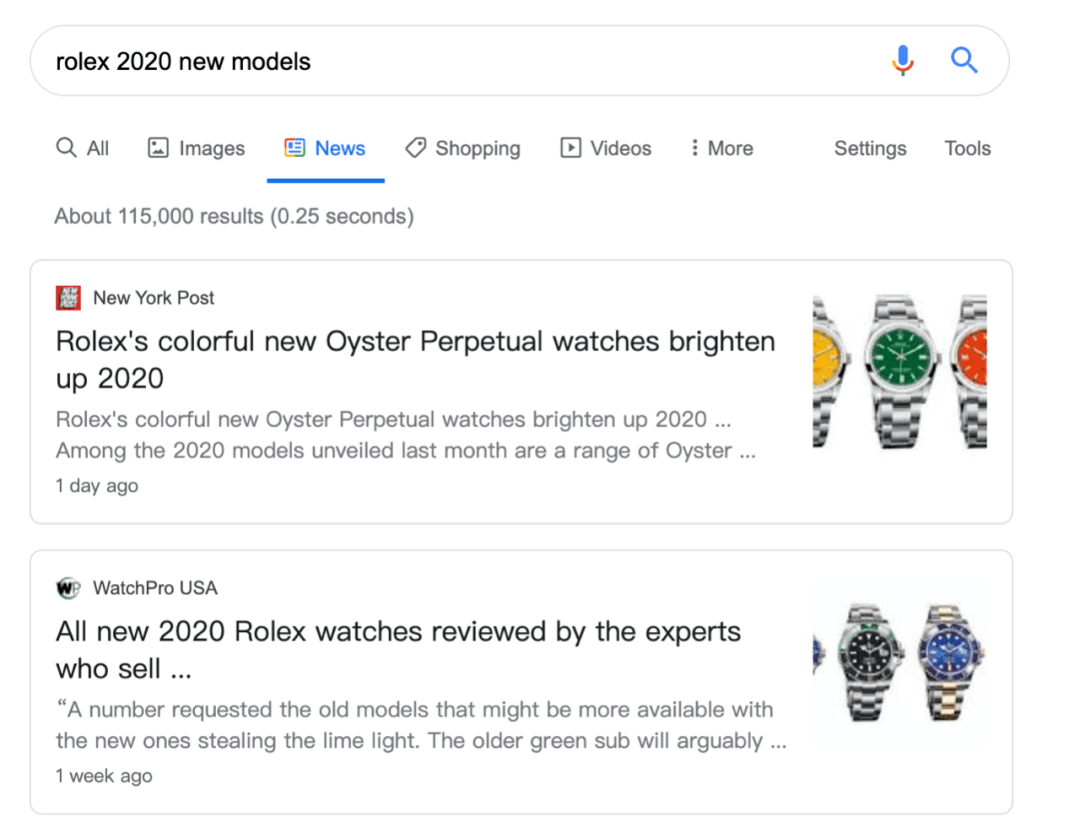The image size is (1080, 838).
Task: Open the Settings menu
Action: [870, 148]
